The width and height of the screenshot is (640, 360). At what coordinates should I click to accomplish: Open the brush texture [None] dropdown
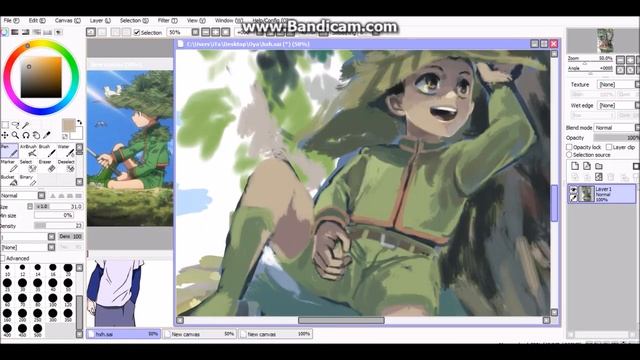[x=28, y=247]
